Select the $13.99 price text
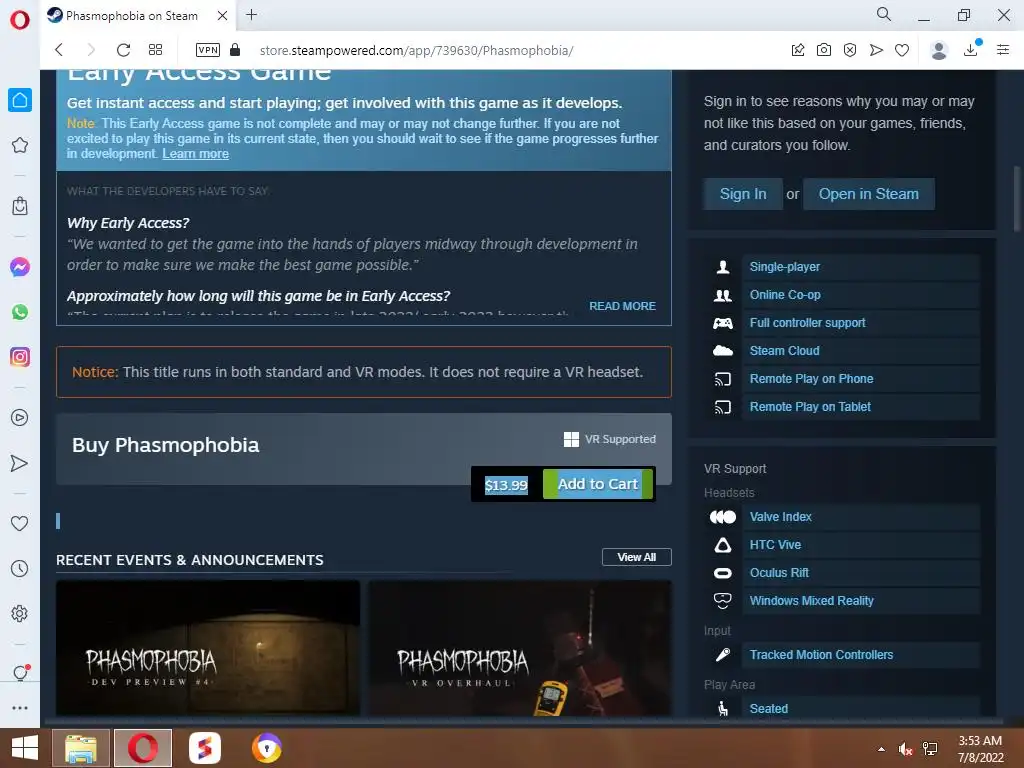This screenshot has height=768, width=1024. 506,485
